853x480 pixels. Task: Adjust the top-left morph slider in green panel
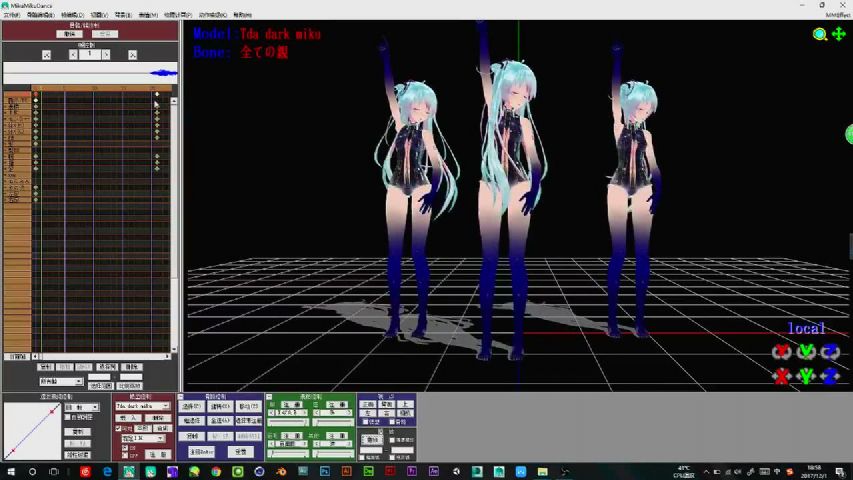288,422
